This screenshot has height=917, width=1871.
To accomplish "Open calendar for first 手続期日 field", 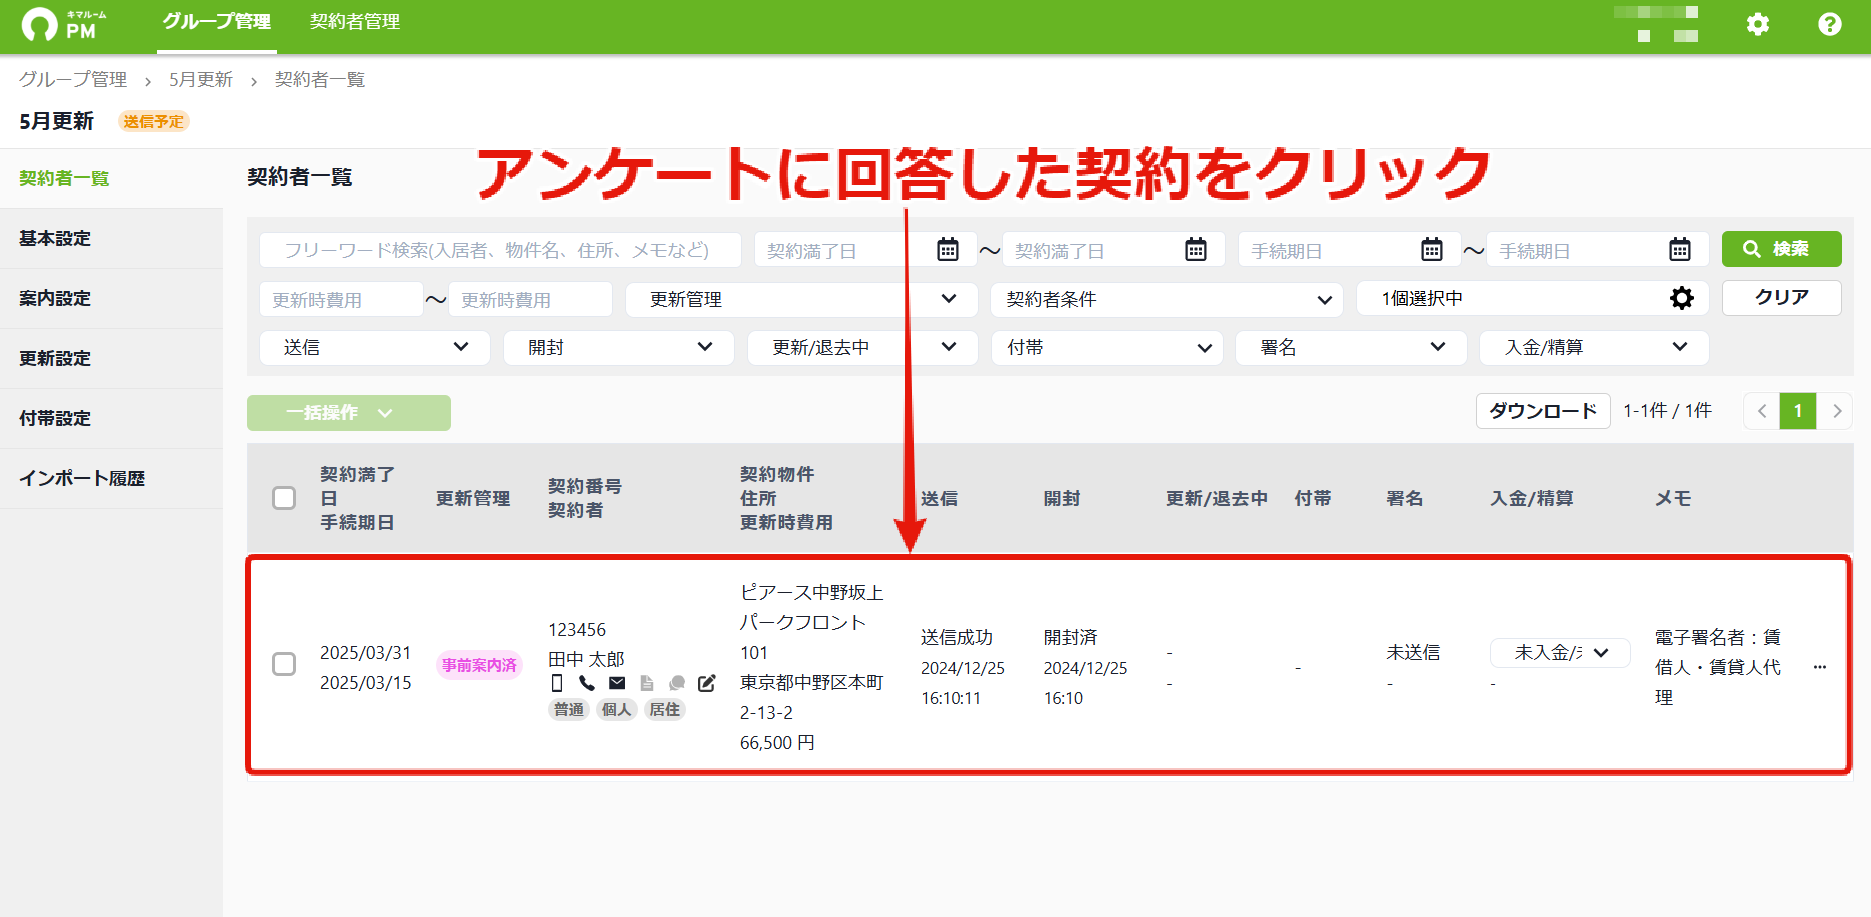I will pyautogui.click(x=1432, y=250).
